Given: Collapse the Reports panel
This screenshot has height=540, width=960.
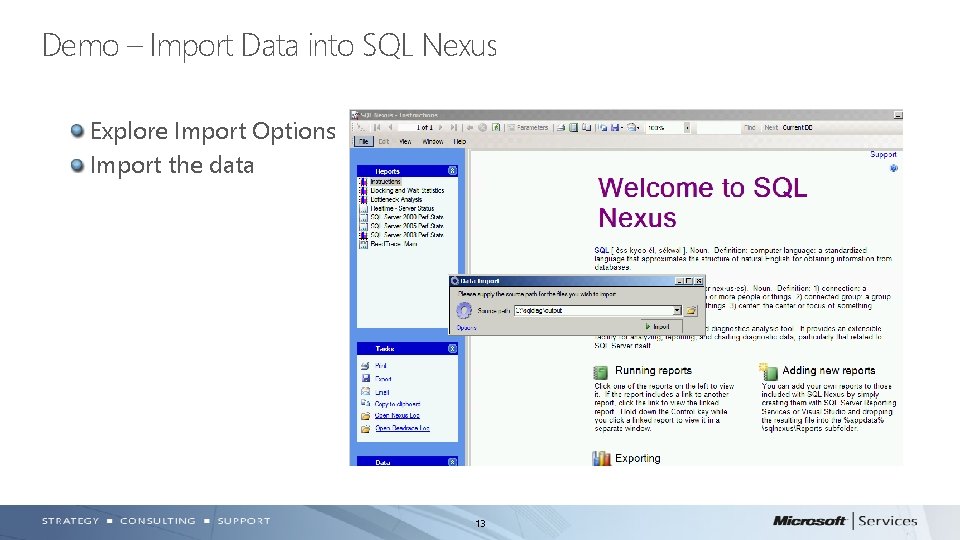Looking at the screenshot, I should tap(452, 171).
